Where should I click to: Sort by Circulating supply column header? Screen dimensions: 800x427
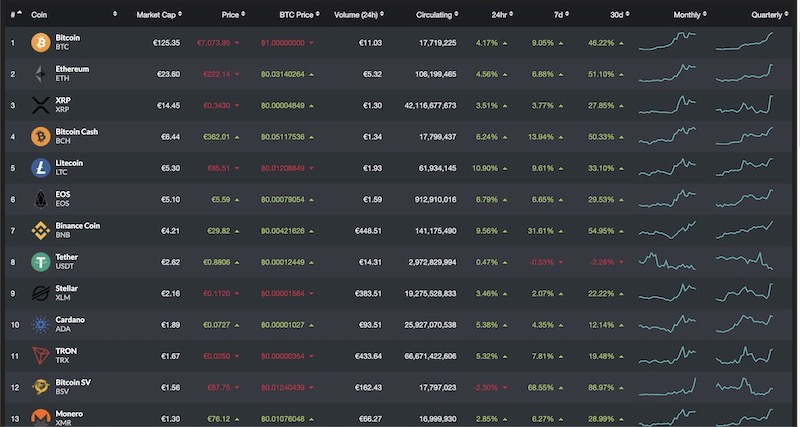[x=435, y=15]
